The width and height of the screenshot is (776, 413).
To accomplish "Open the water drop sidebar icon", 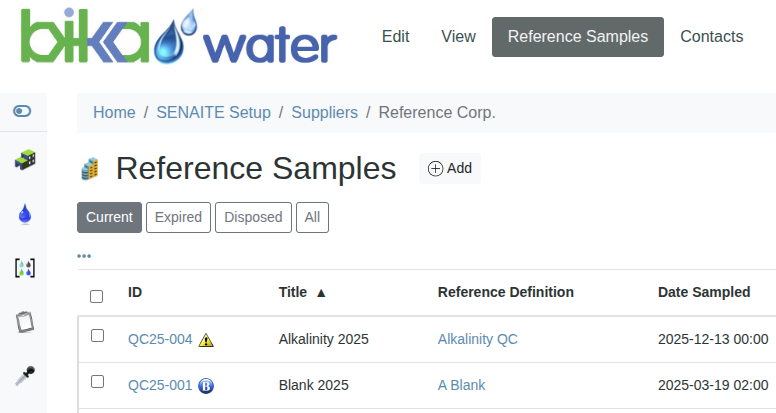I will [24, 213].
